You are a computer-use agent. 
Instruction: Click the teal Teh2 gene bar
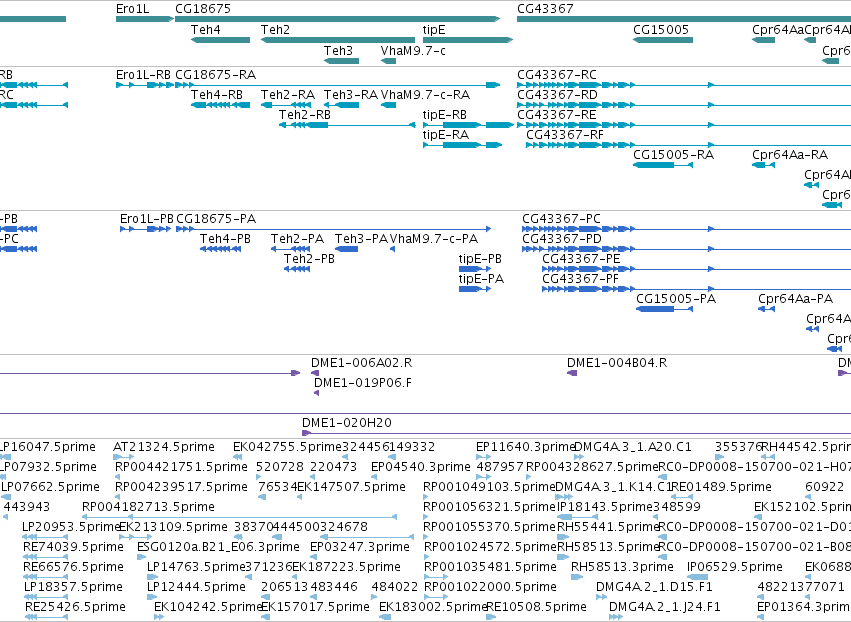pyautogui.click(x=338, y=40)
